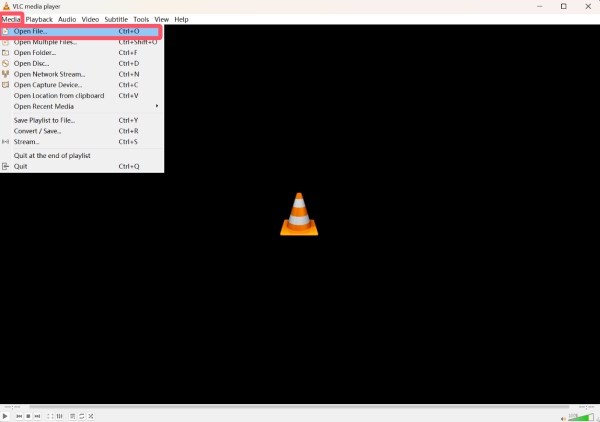Click the Open Network Stream icon
The height and width of the screenshot is (422, 600).
[5, 74]
